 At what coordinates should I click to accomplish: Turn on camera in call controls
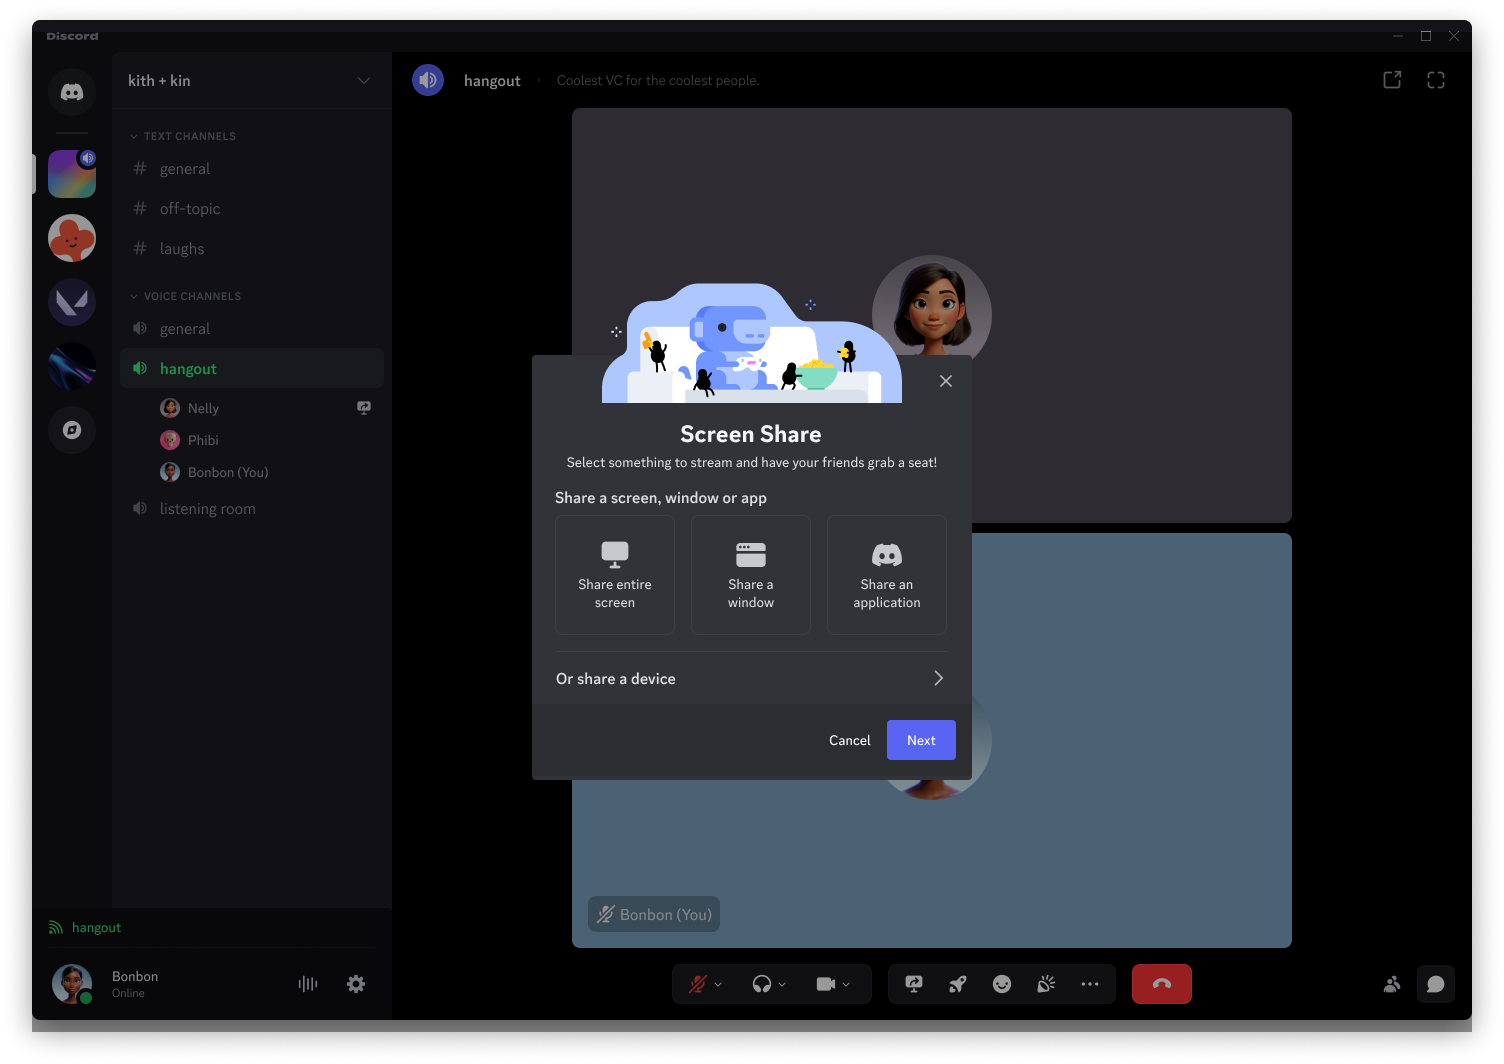coord(826,984)
